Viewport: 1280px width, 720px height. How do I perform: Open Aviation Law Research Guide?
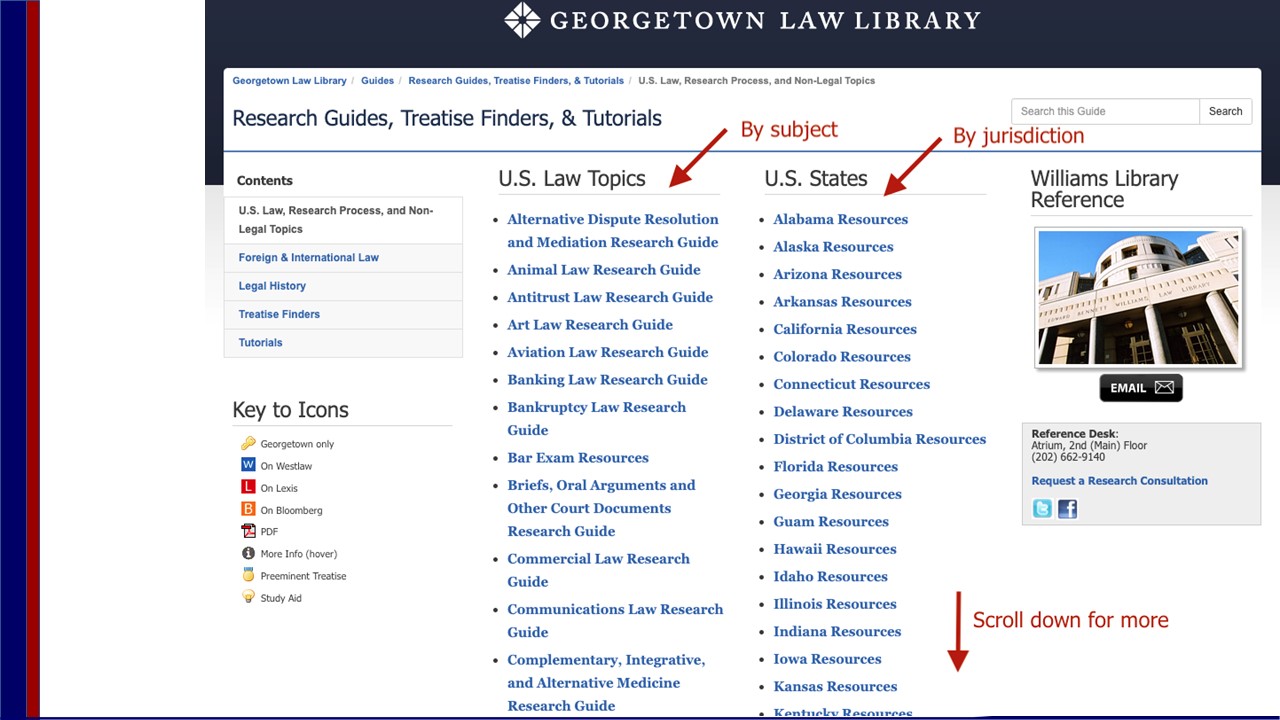[607, 352]
